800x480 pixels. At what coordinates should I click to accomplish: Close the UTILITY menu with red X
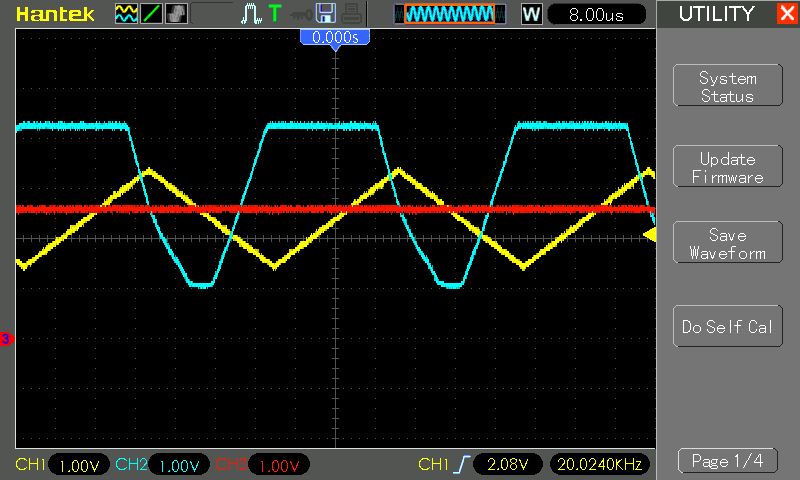[x=787, y=13]
